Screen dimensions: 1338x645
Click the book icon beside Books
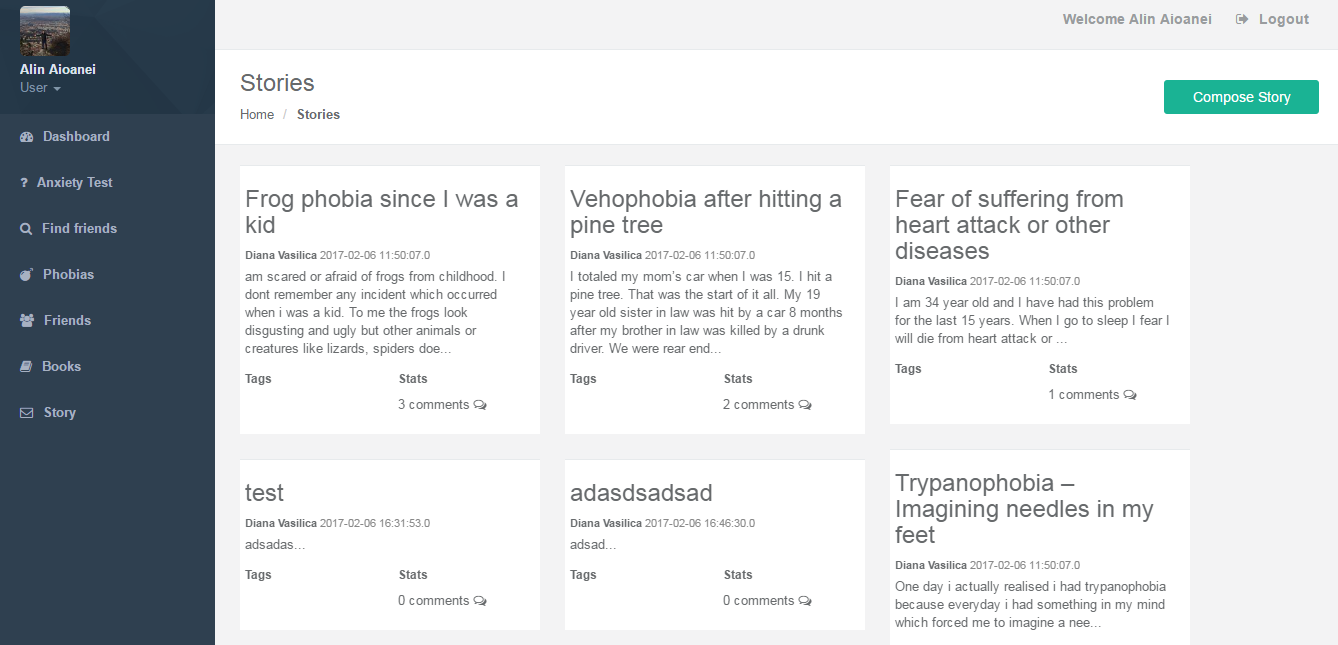pos(26,367)
